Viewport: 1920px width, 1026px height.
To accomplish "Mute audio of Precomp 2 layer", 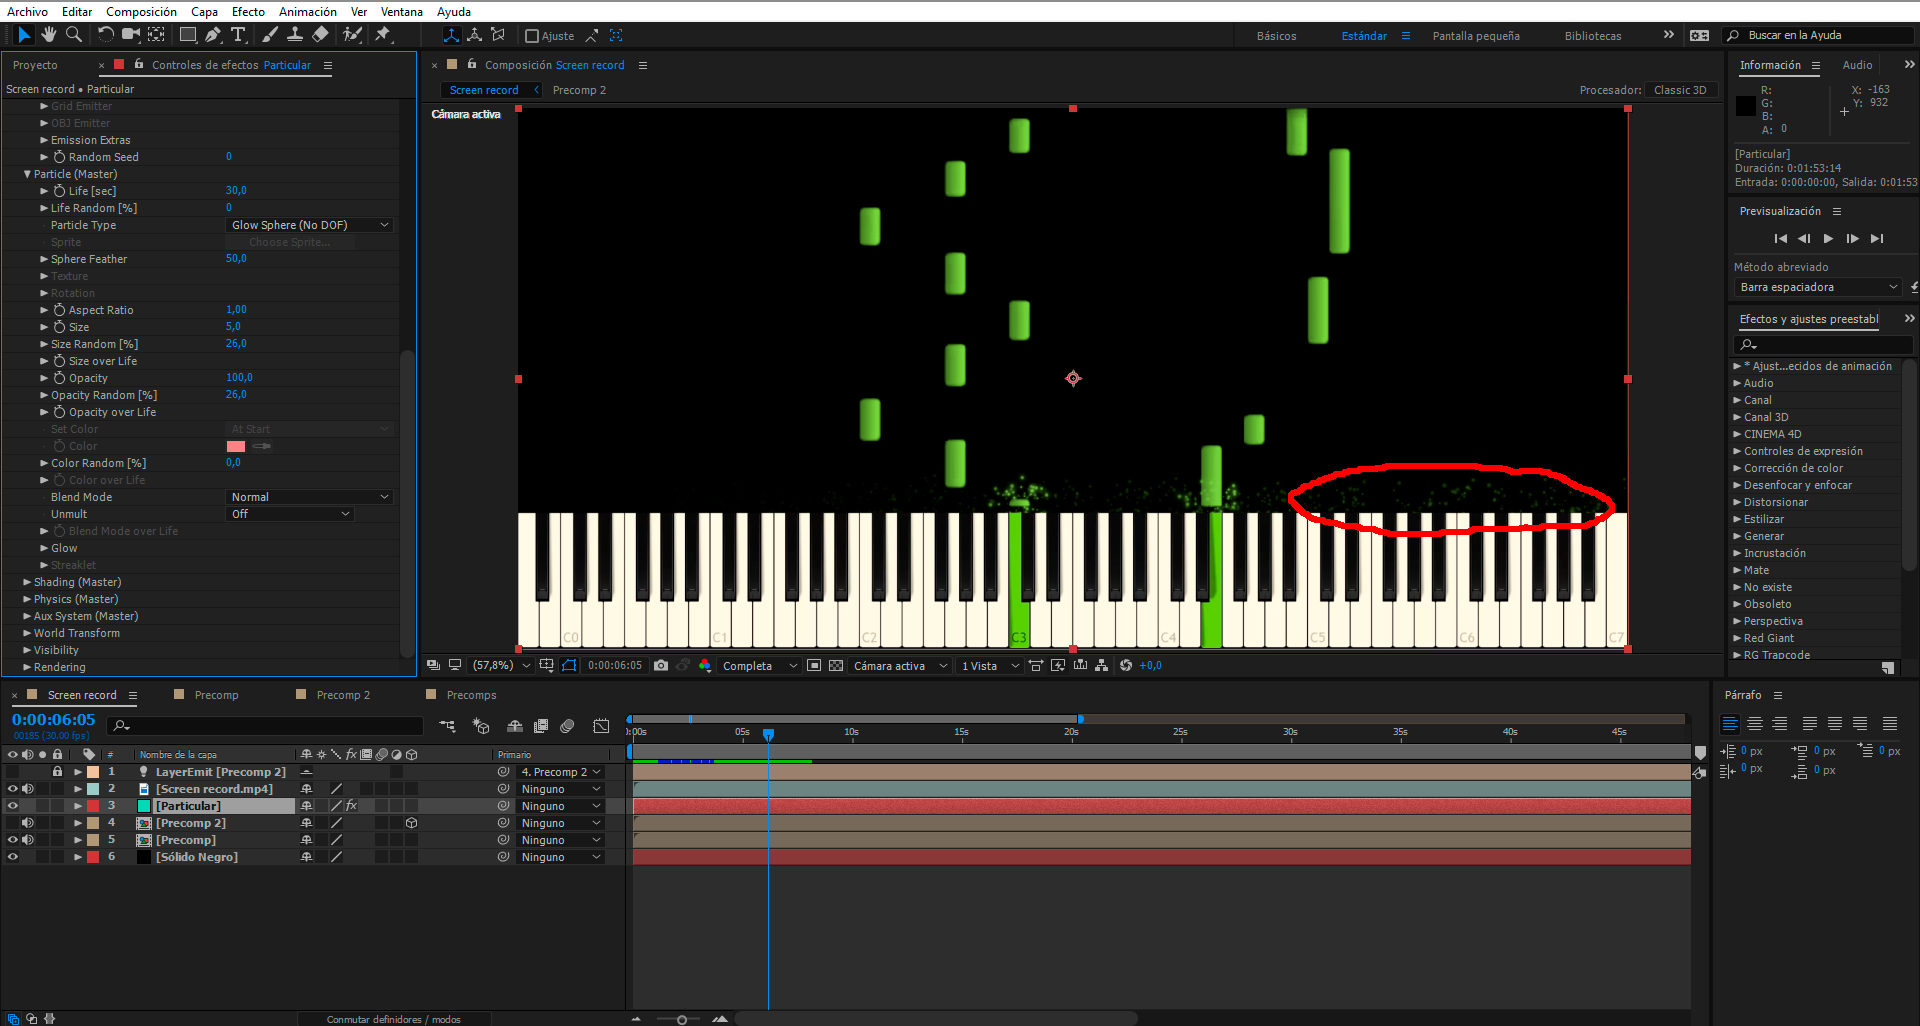I will point(27,823).
